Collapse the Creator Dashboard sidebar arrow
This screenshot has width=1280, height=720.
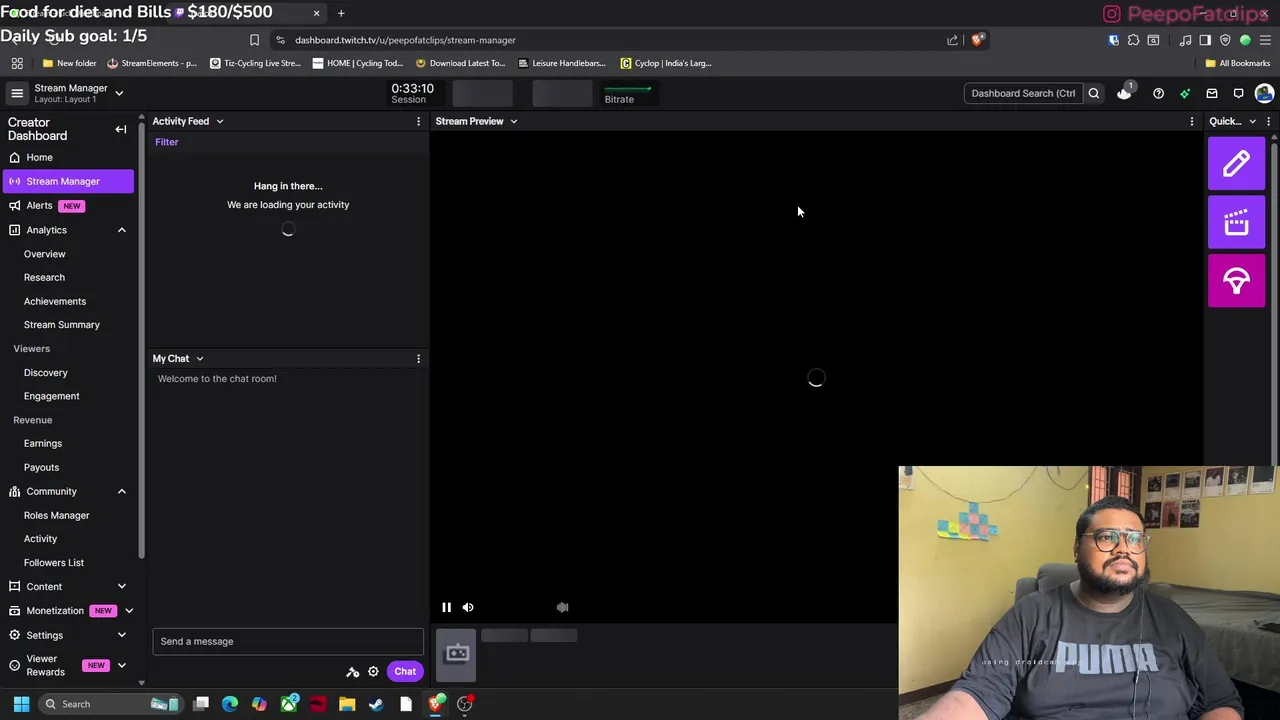(x=121, y=129)
